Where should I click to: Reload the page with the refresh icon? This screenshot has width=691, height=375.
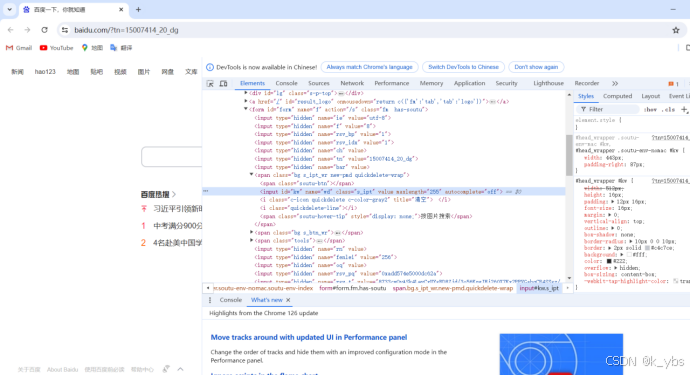[x=44, y=30]
